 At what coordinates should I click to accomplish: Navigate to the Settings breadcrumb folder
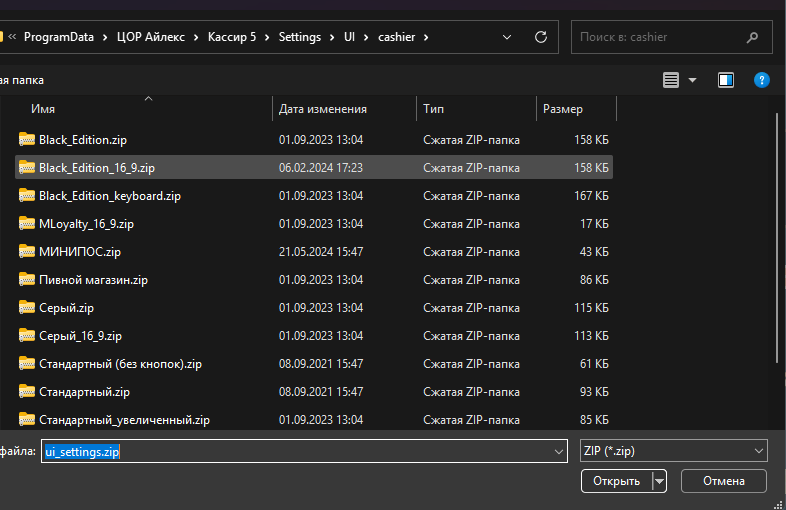(x=300, y=37)
